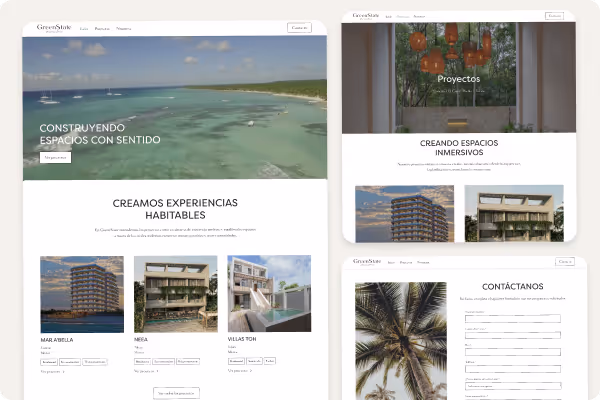Click the Ver proyecto link under the middle project
This screenshot has height=400, width=600.
[146, 371]
